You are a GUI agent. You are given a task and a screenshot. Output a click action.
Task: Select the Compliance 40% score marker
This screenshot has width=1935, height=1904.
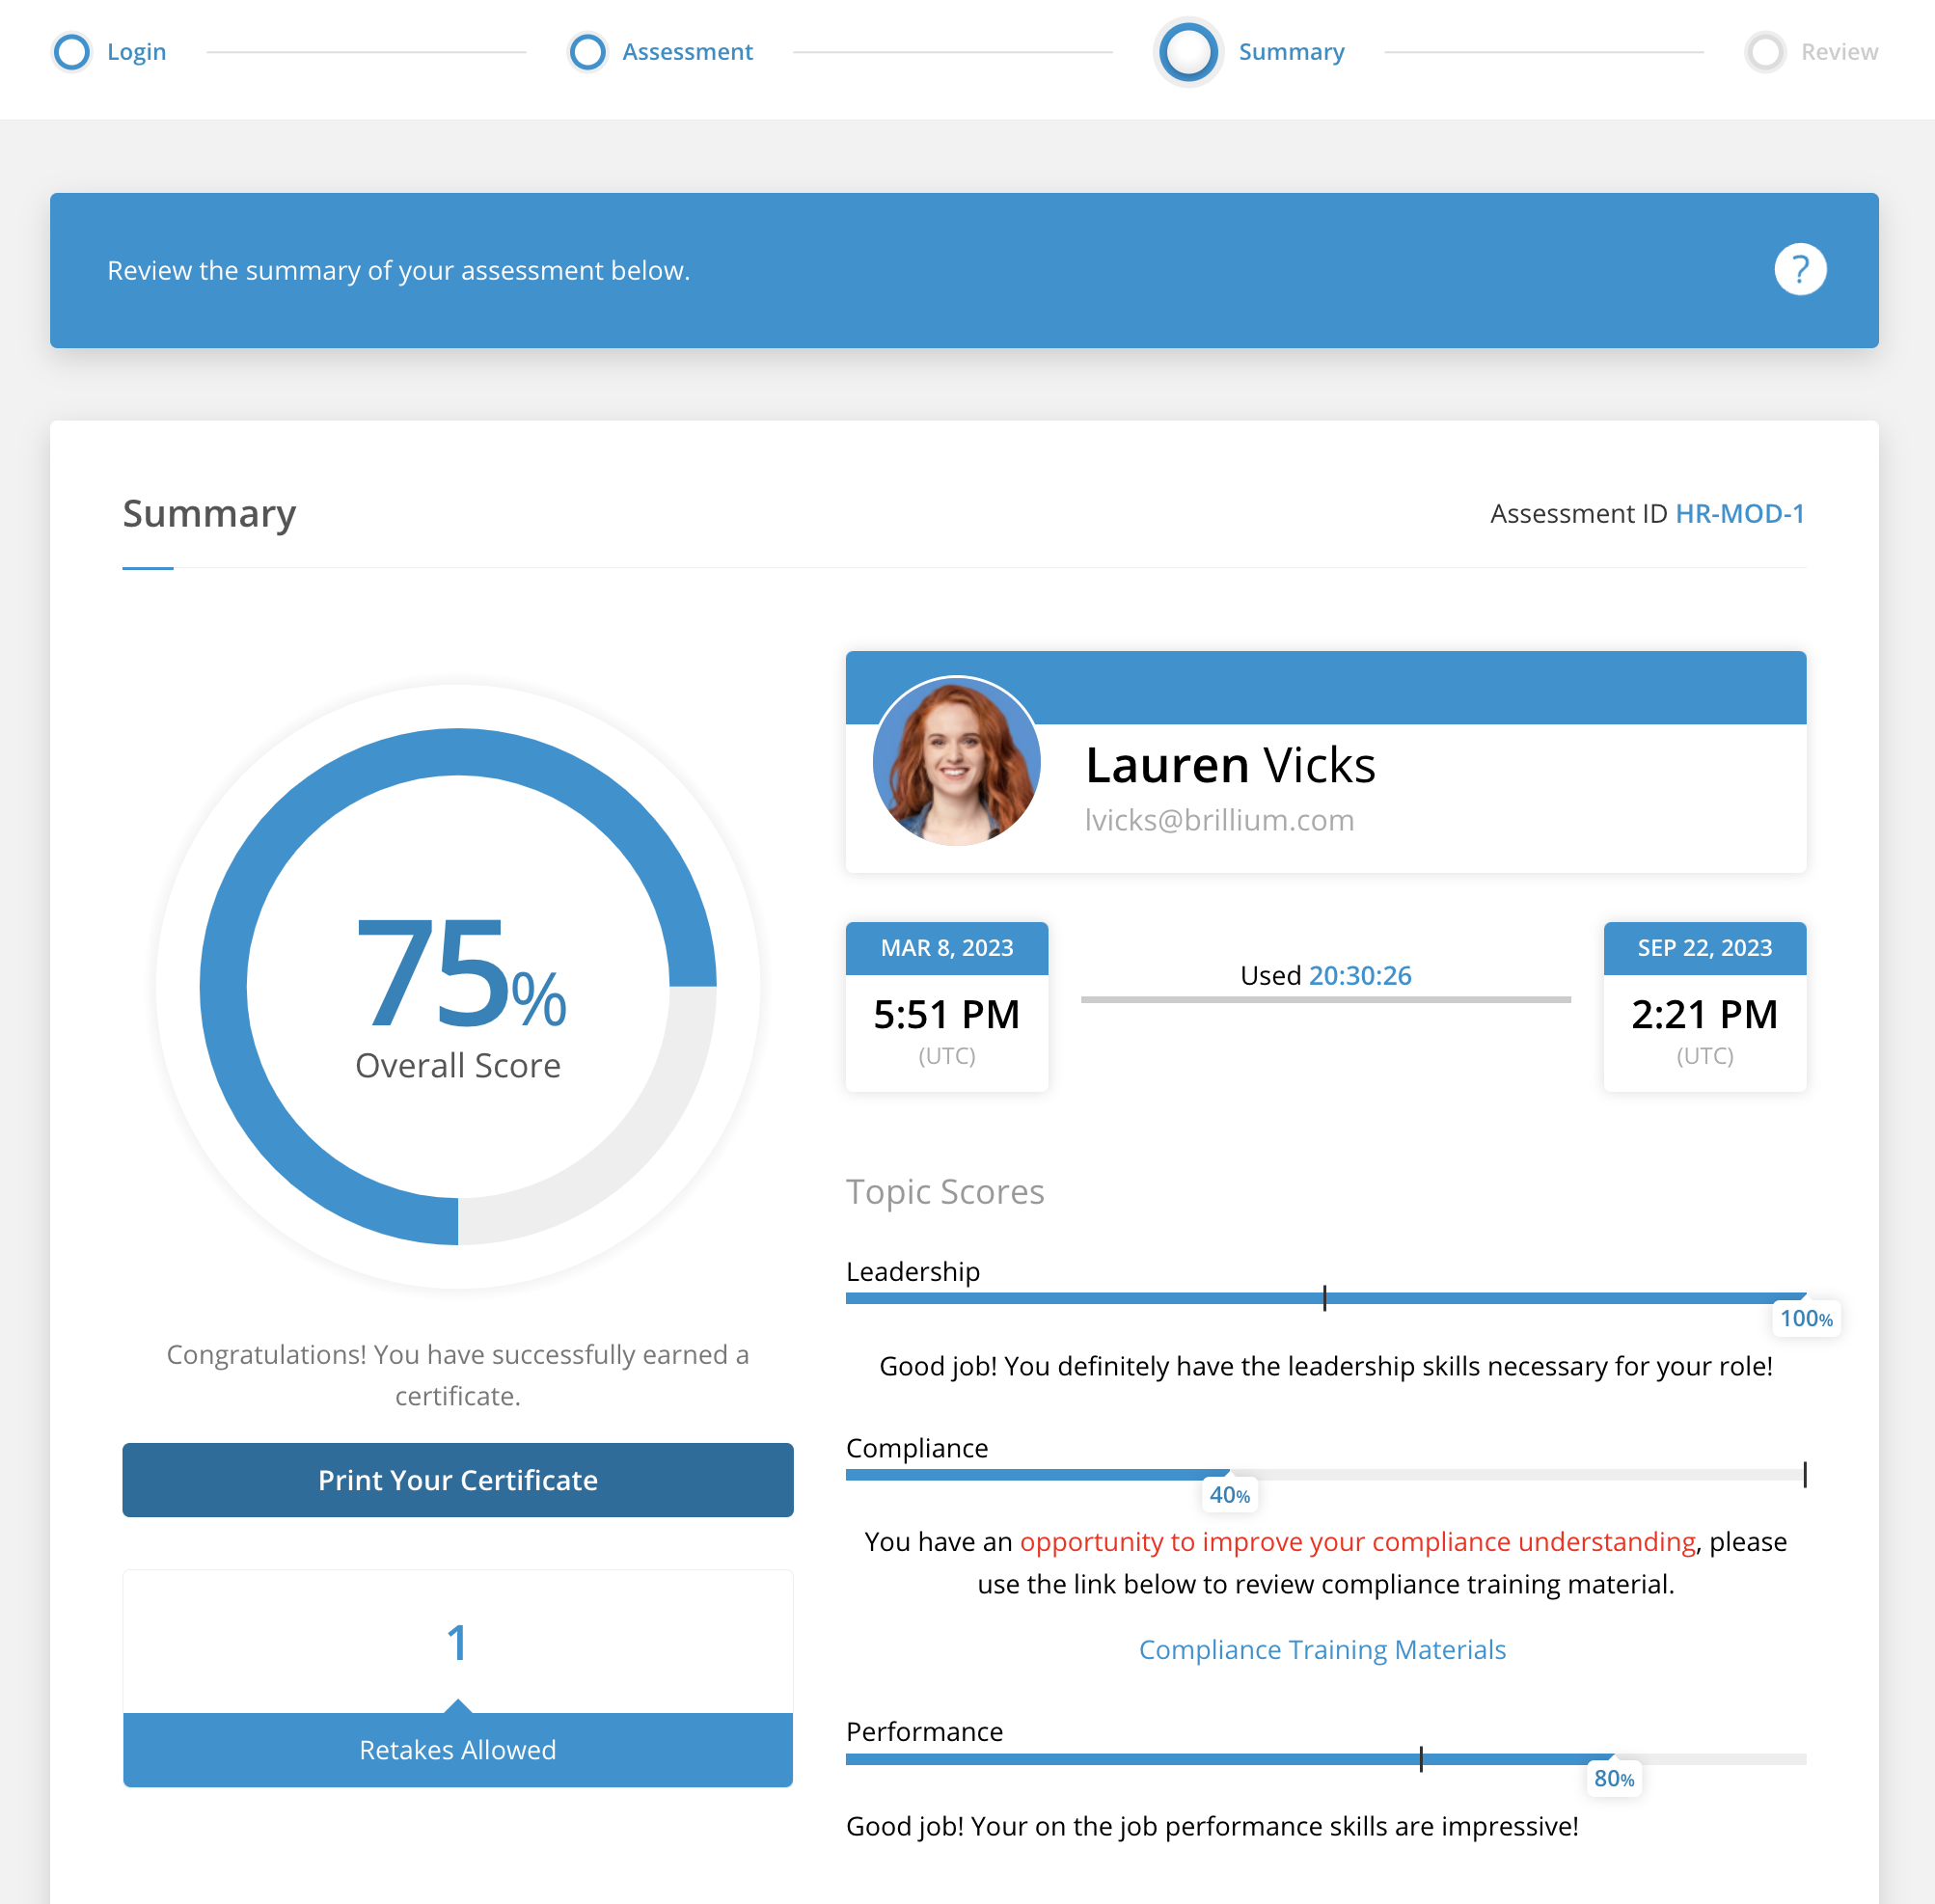pyautogui.click(x=1229, y=1495)
